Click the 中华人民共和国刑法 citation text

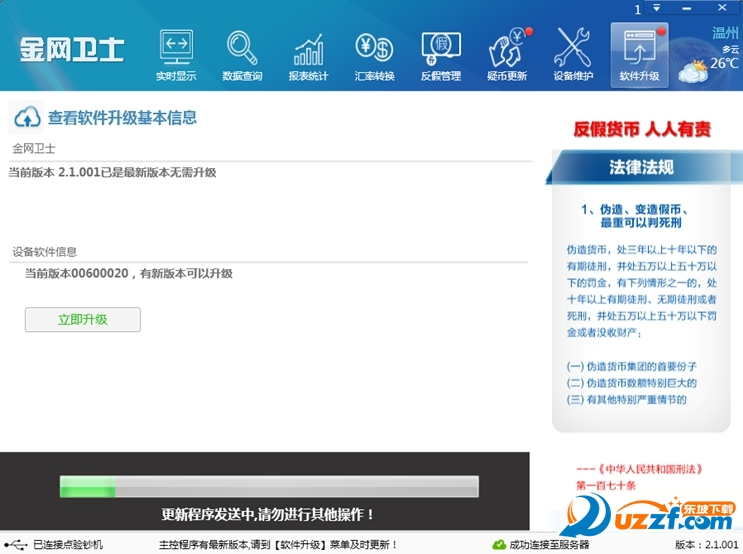(x=640, y=469)
